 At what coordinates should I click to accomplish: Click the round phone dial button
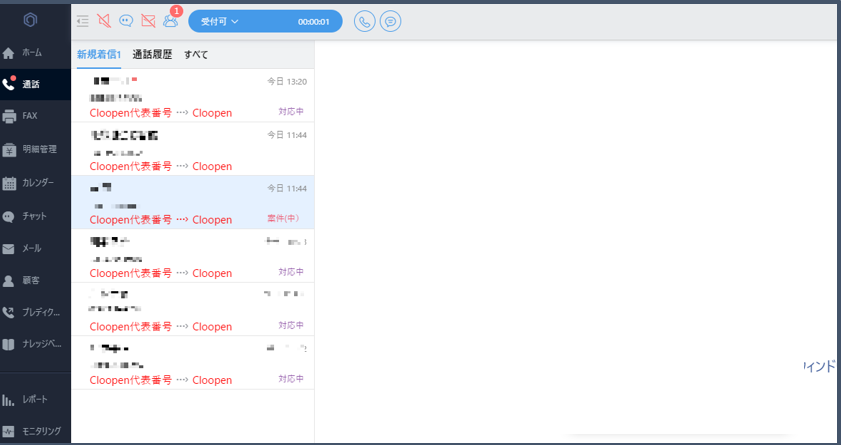click(x=365, y=21)
